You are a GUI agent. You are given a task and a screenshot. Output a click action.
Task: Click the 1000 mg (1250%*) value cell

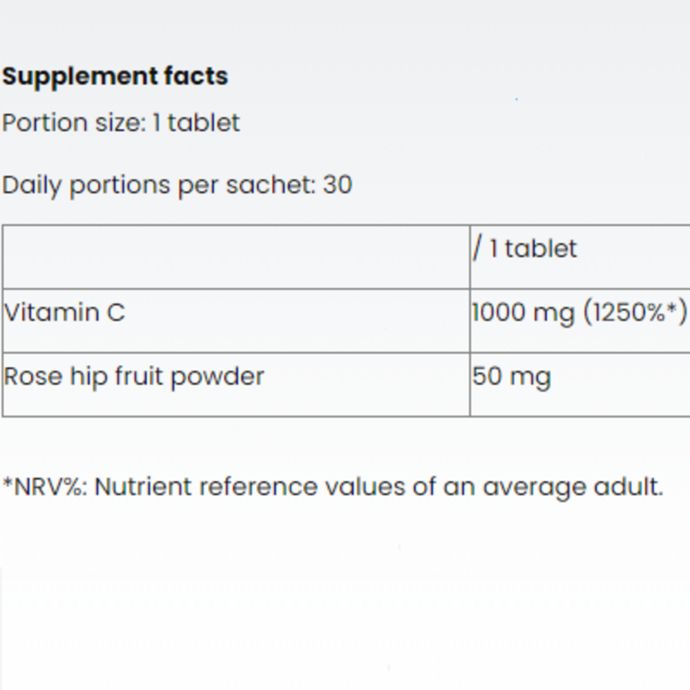(x=580, y=321)
